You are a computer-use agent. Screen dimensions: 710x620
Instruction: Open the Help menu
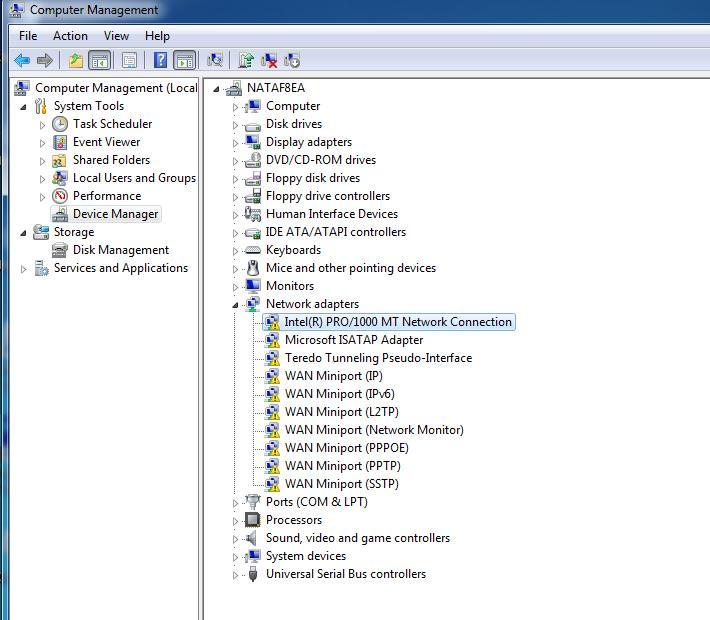pos(157,36)
